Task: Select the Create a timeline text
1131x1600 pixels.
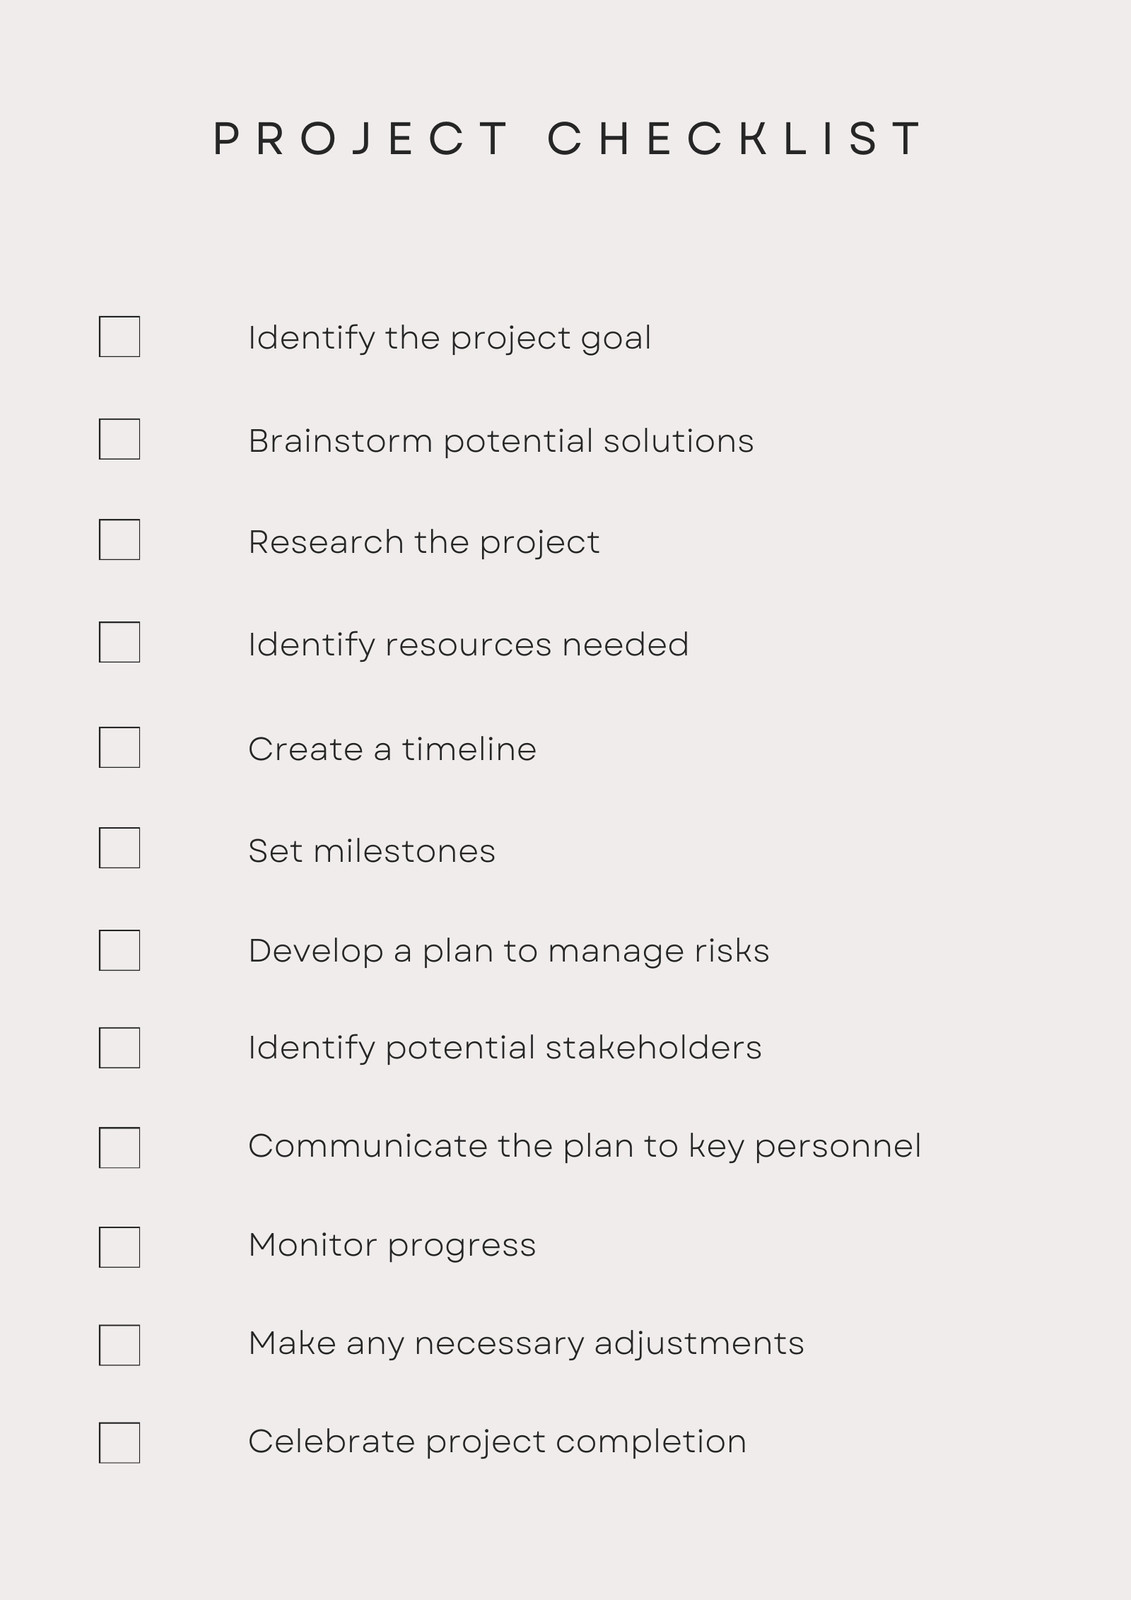Action: coord(392,749)
